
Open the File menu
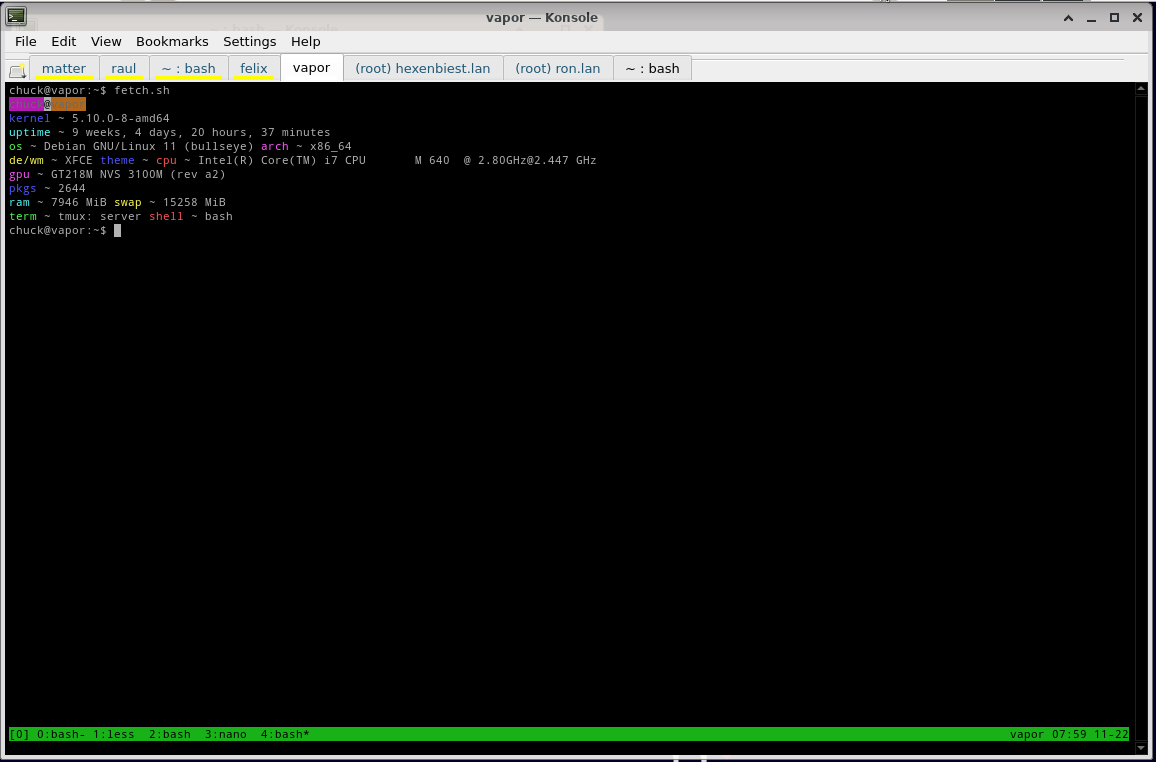(x=25, y=41)
